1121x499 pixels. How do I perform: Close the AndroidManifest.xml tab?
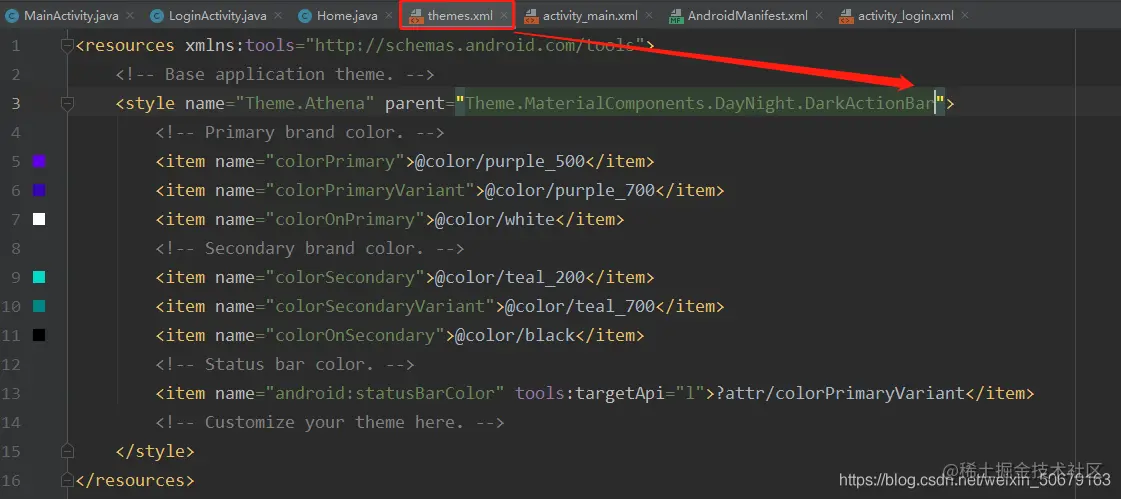pos(819,15)
